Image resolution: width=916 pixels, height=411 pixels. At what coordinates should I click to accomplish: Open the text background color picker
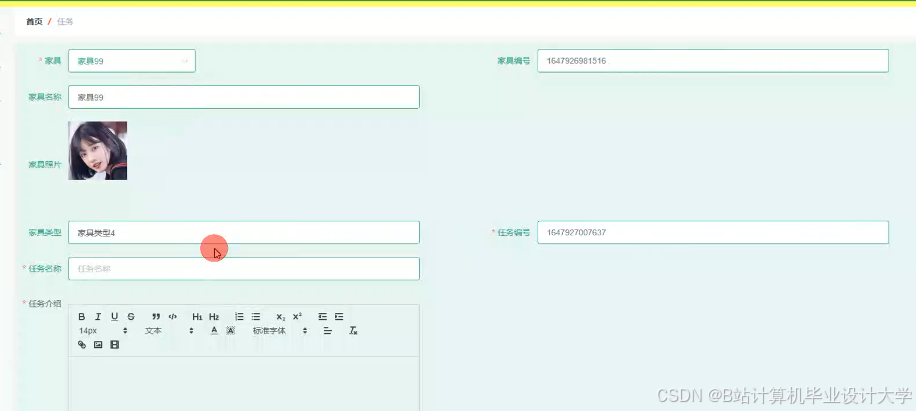click(x=230, y=330)
